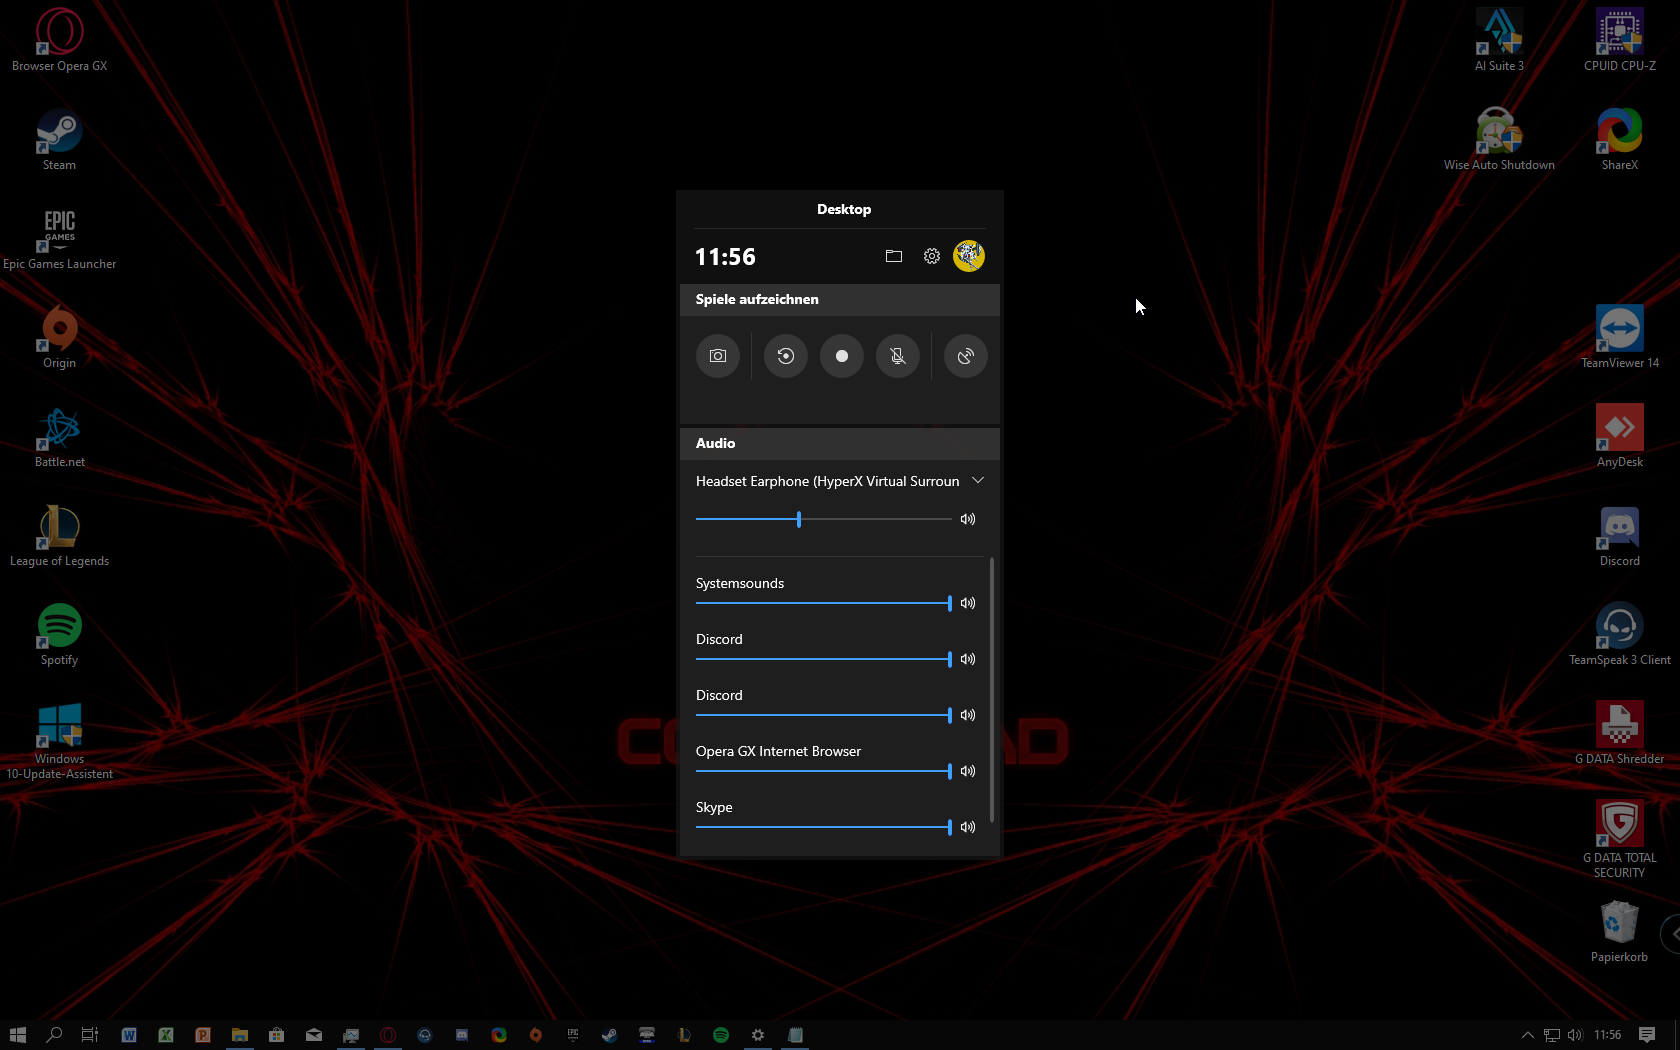Click the record last 30 seconds button
This screenshot has width=1680, height=1050.
pyautogui.click(x=786, y=356)
